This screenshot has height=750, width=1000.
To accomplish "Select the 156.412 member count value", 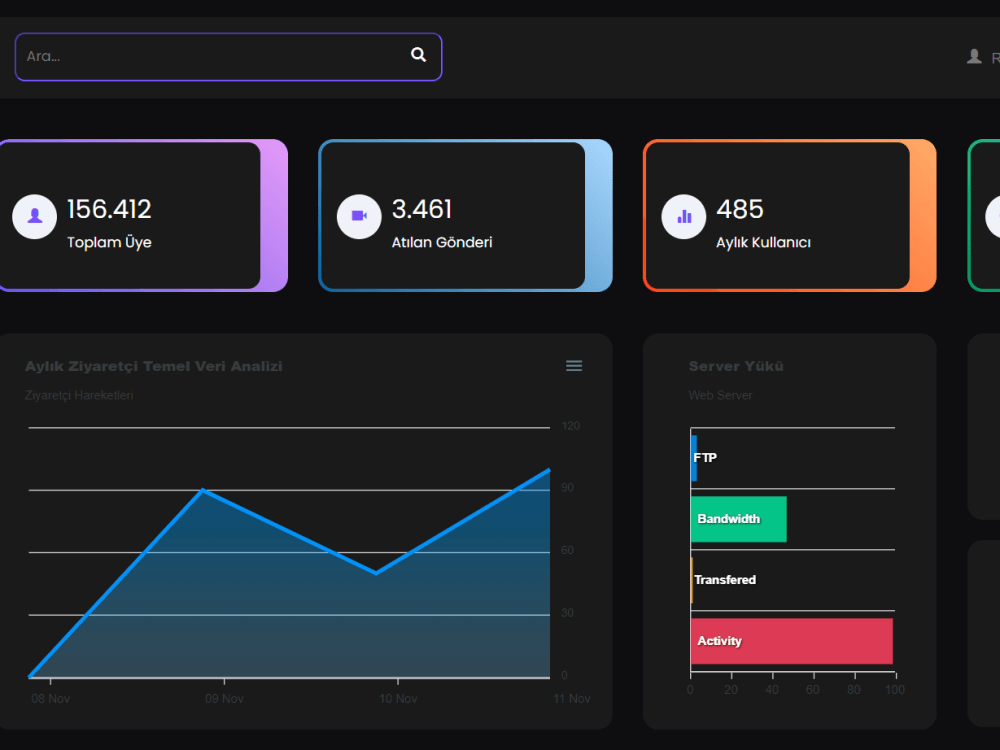I will (x=109, y=209).
